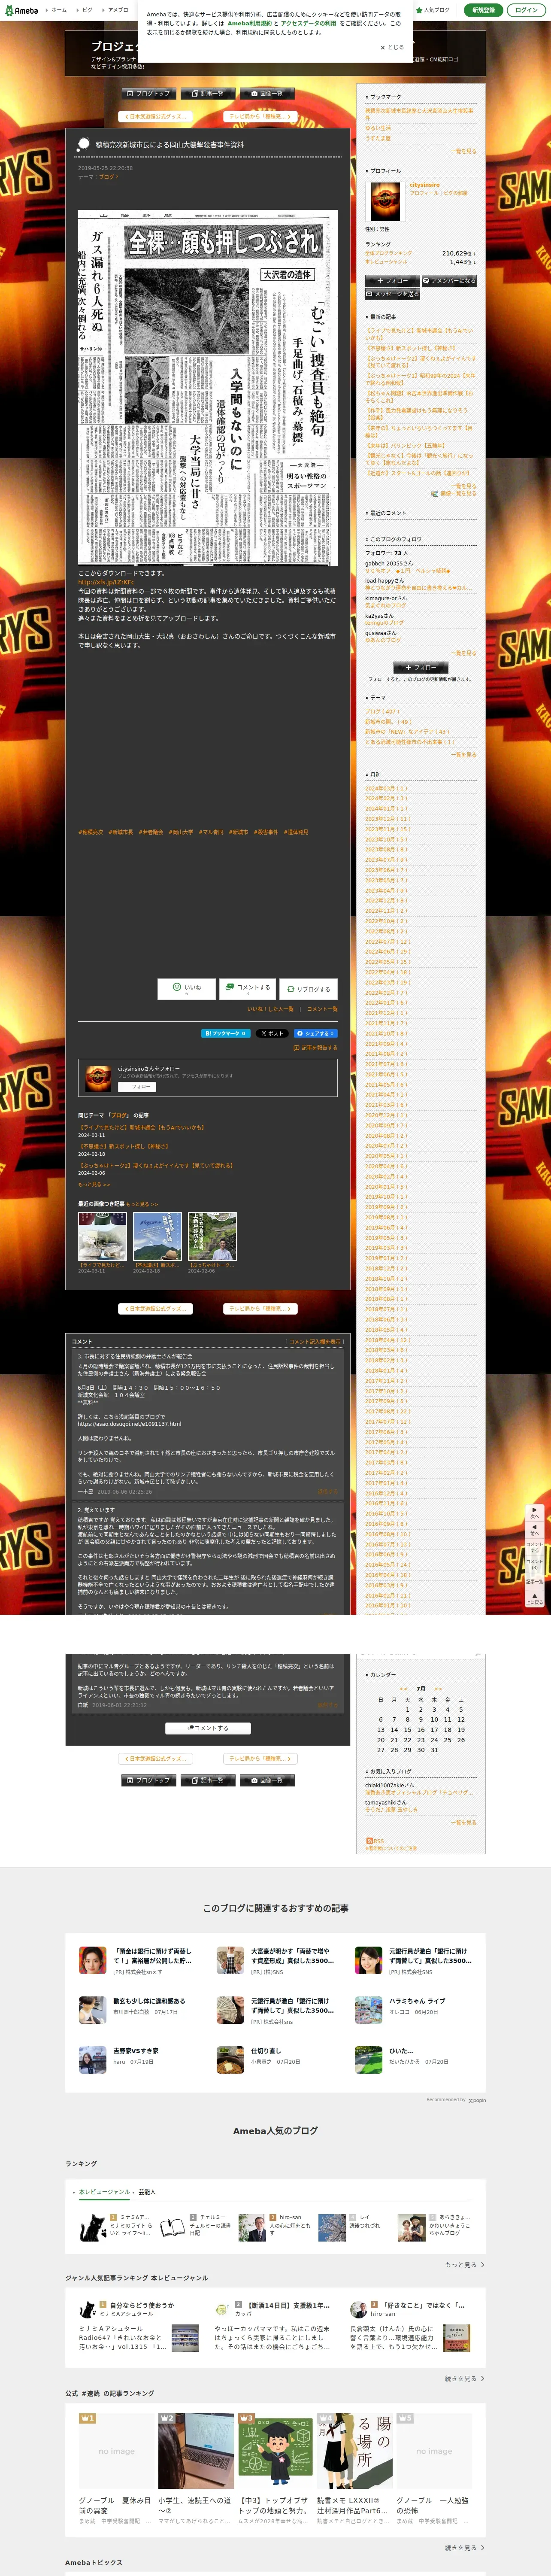The height and width of the screenshot is (2576, 551).
Task: Expand ranking with もっと見る chevron
Action: (465, 2265)
